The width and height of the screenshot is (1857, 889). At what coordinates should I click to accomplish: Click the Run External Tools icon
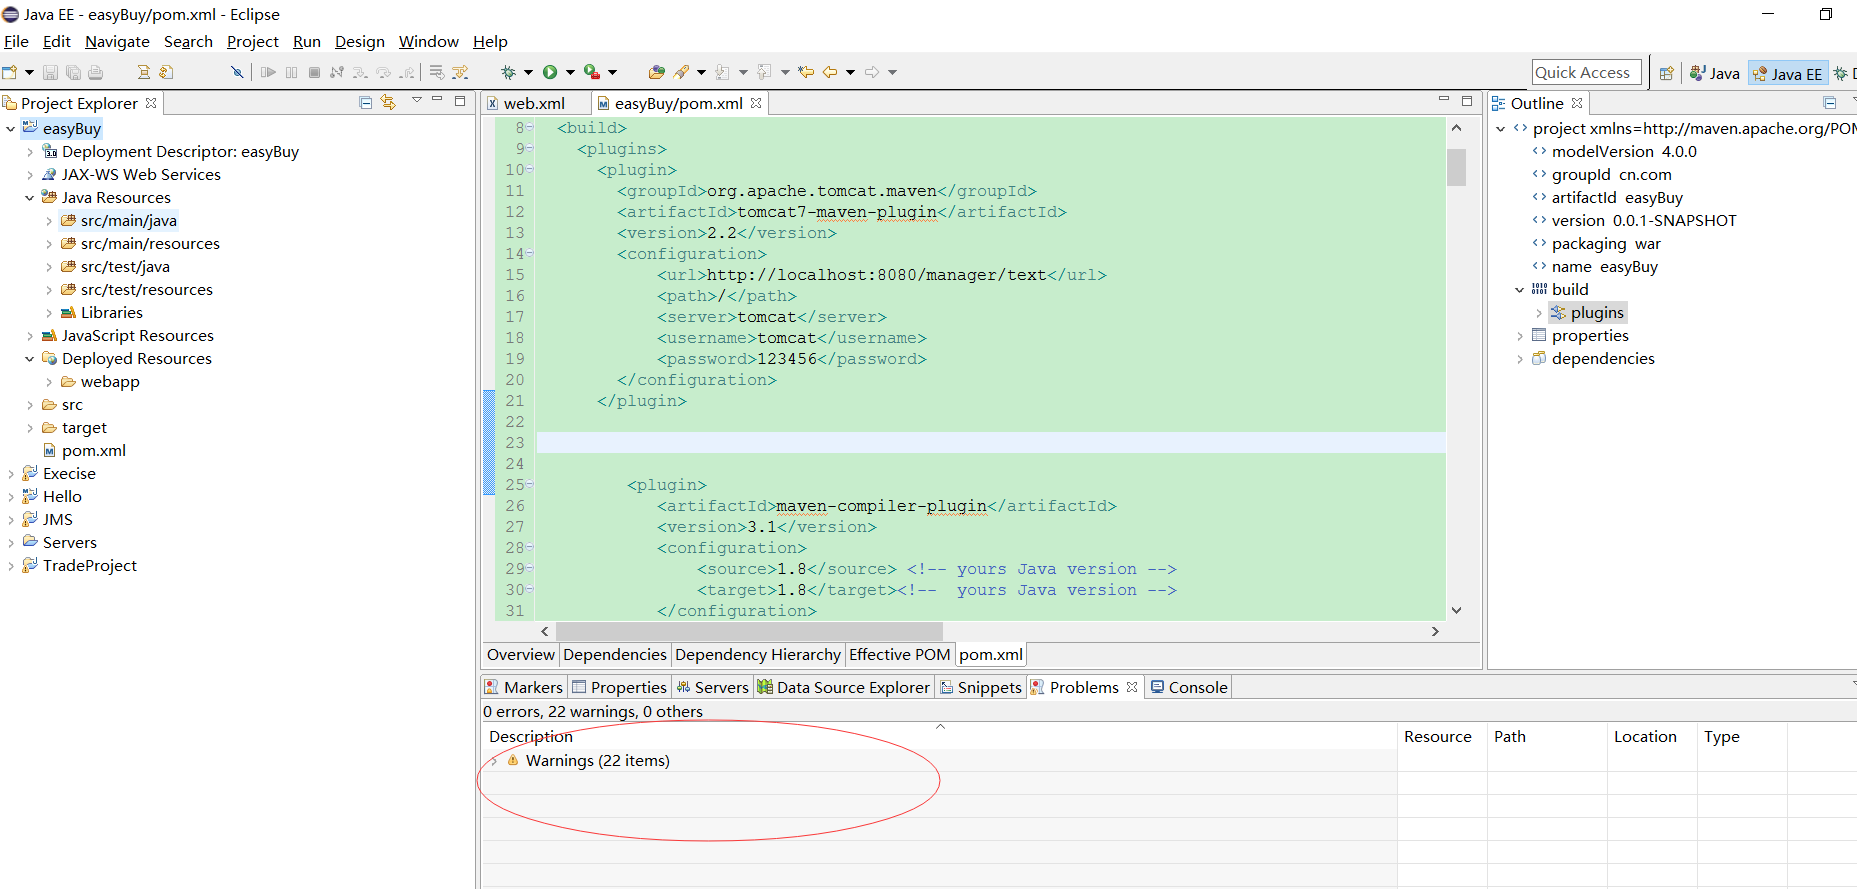pyautogui.click(x=592, y=72)
